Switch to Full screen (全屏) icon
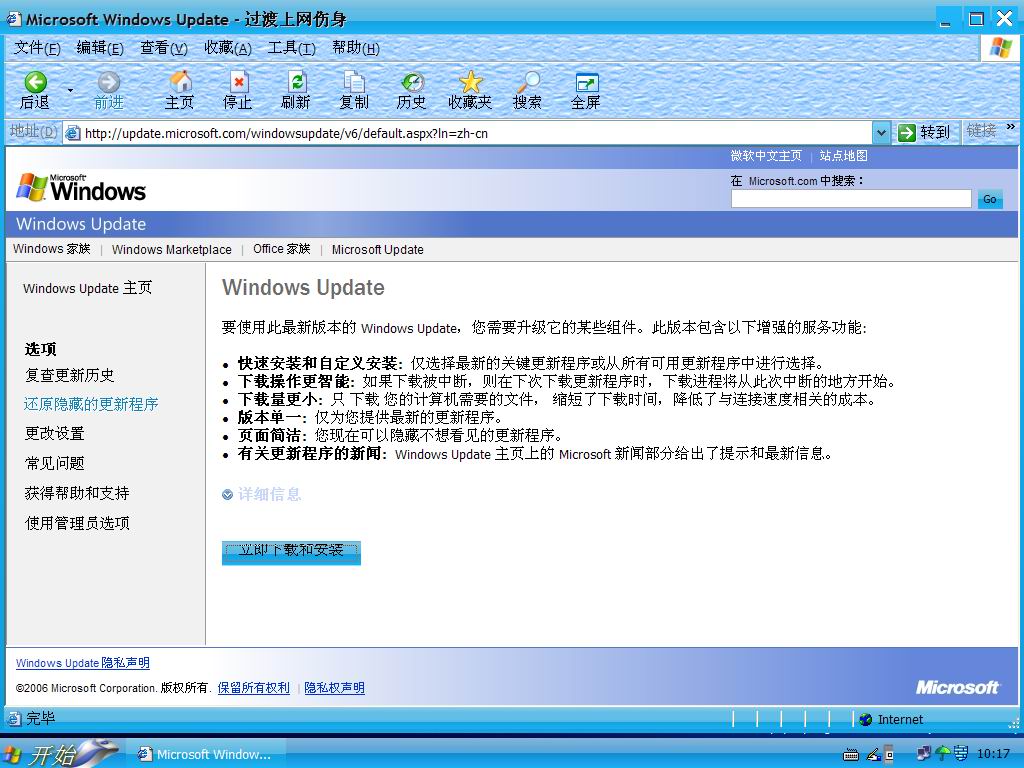 coord(586,83)
